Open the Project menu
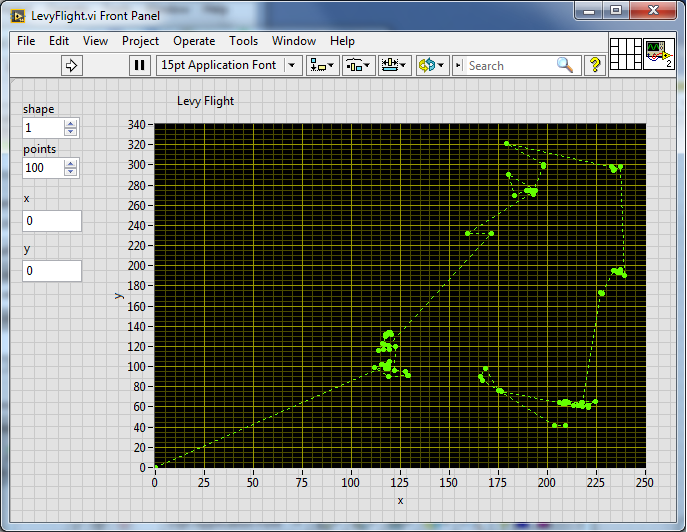Screen dimensions: 687x532 140,41
